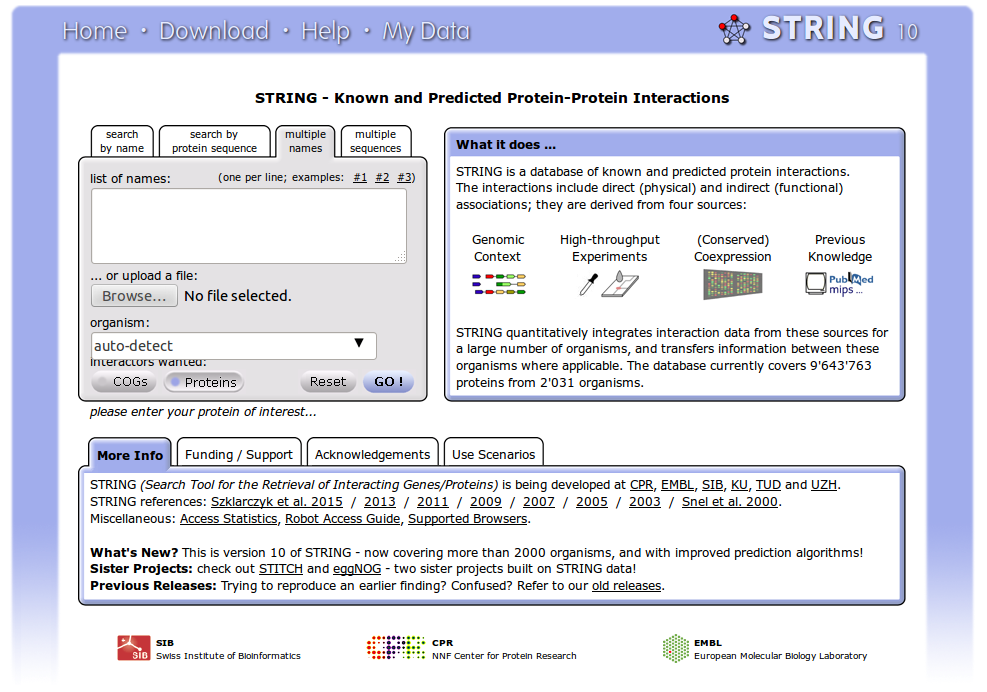
Task: Open Szklarczyk et al. 2015 reference
Action: point(277,502)
